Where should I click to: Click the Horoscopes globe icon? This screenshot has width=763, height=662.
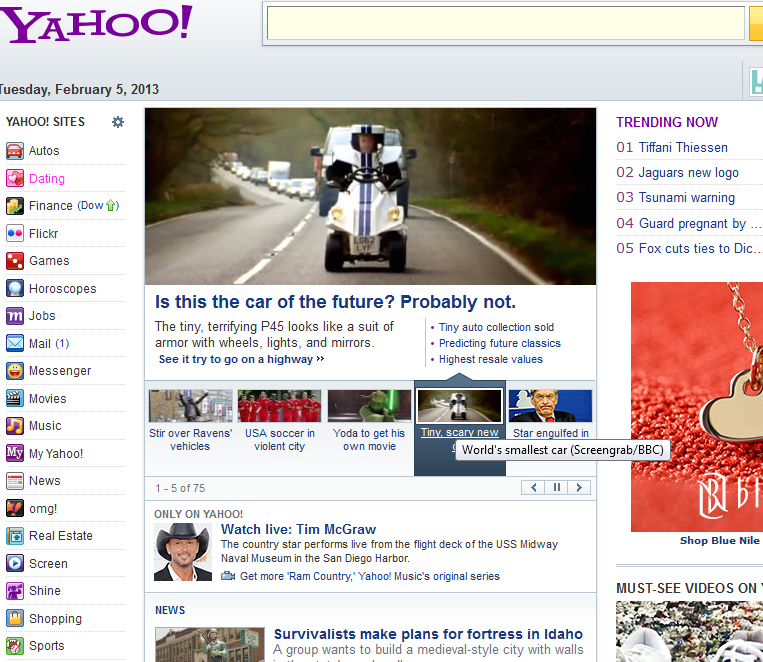click(x=15, y=289)
